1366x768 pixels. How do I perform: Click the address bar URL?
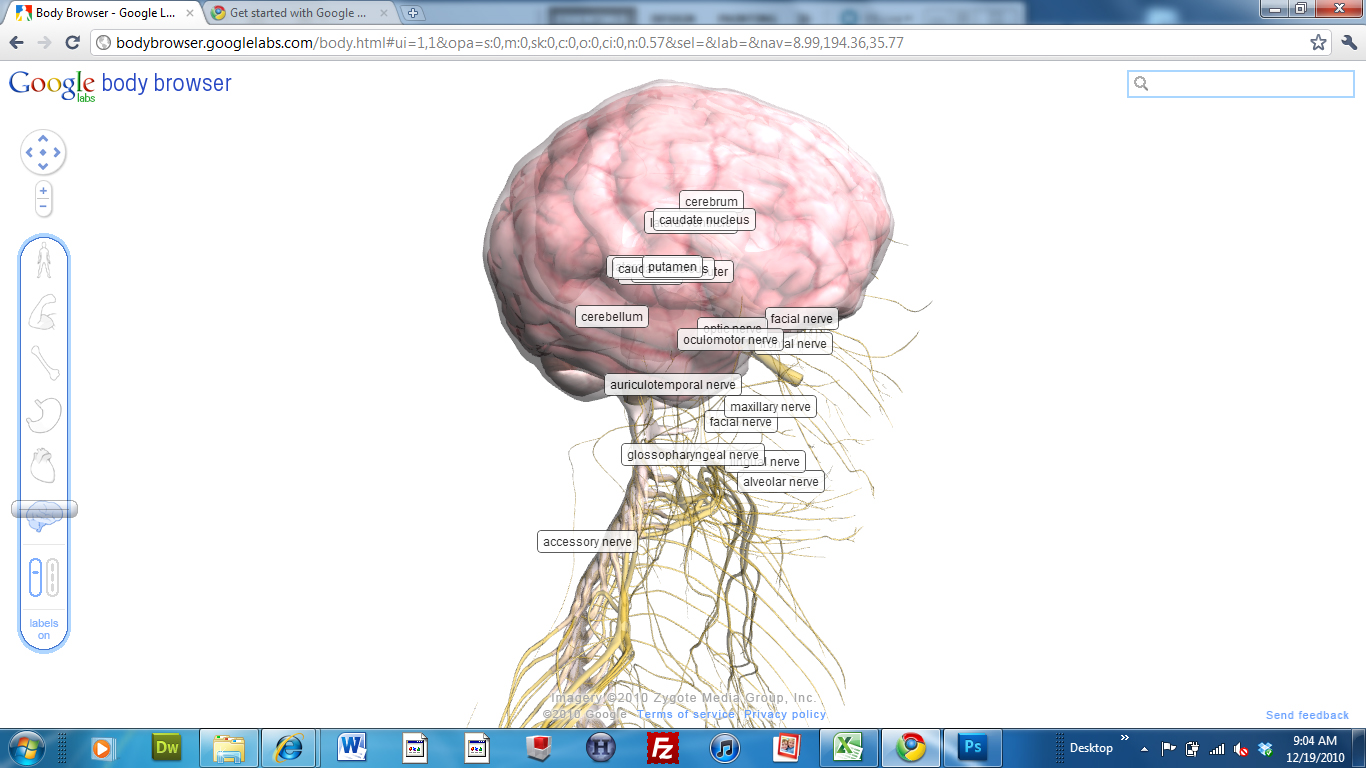510,43
